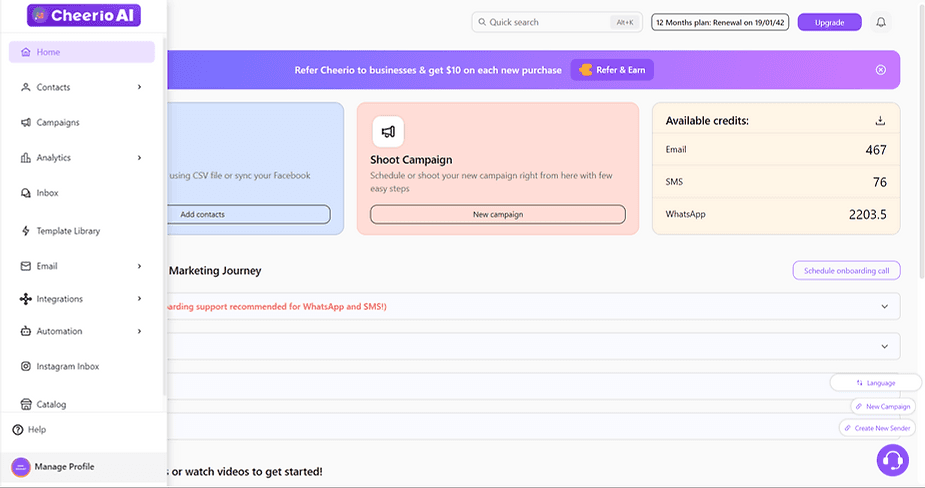This screenshot has width=925, height=488.
Task: Select the WhatsApp credits value 2203.5
Action: (867, 215)
